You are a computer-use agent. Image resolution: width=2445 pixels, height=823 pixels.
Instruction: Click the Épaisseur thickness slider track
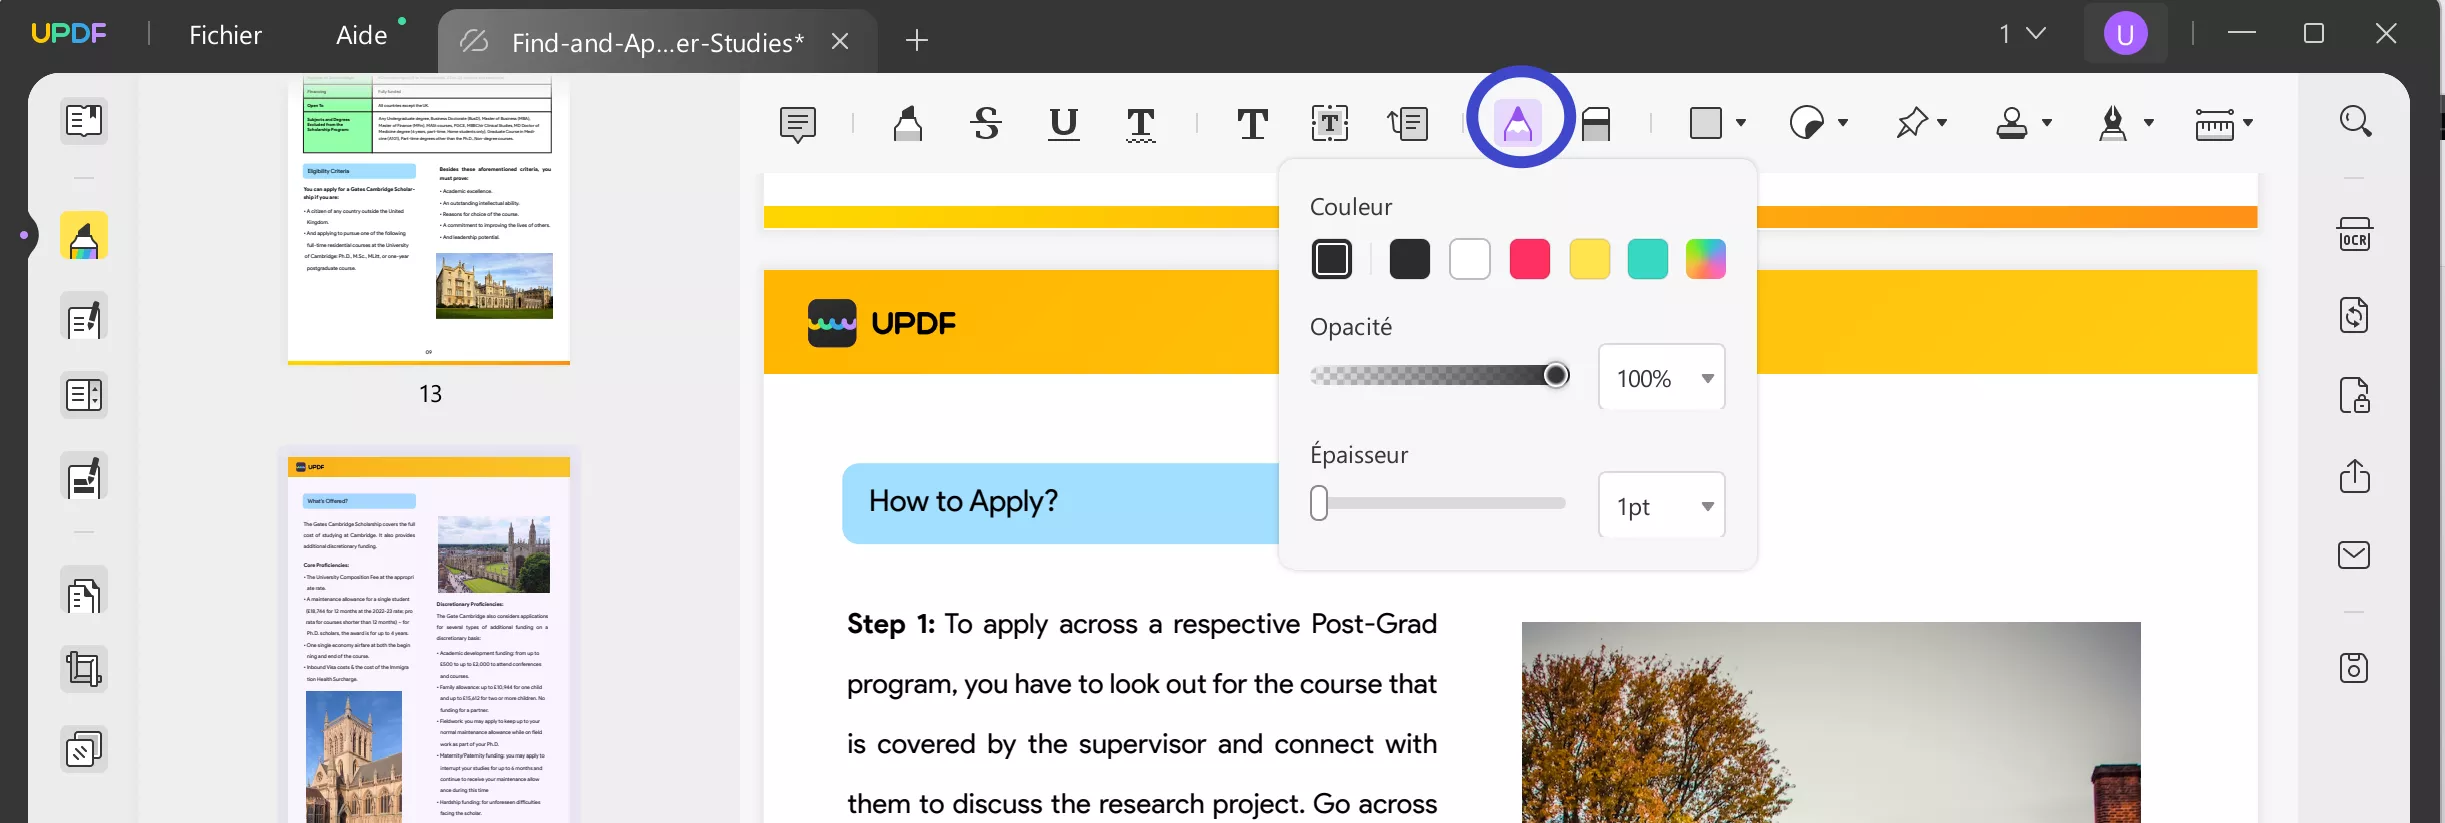[1439, 503]
